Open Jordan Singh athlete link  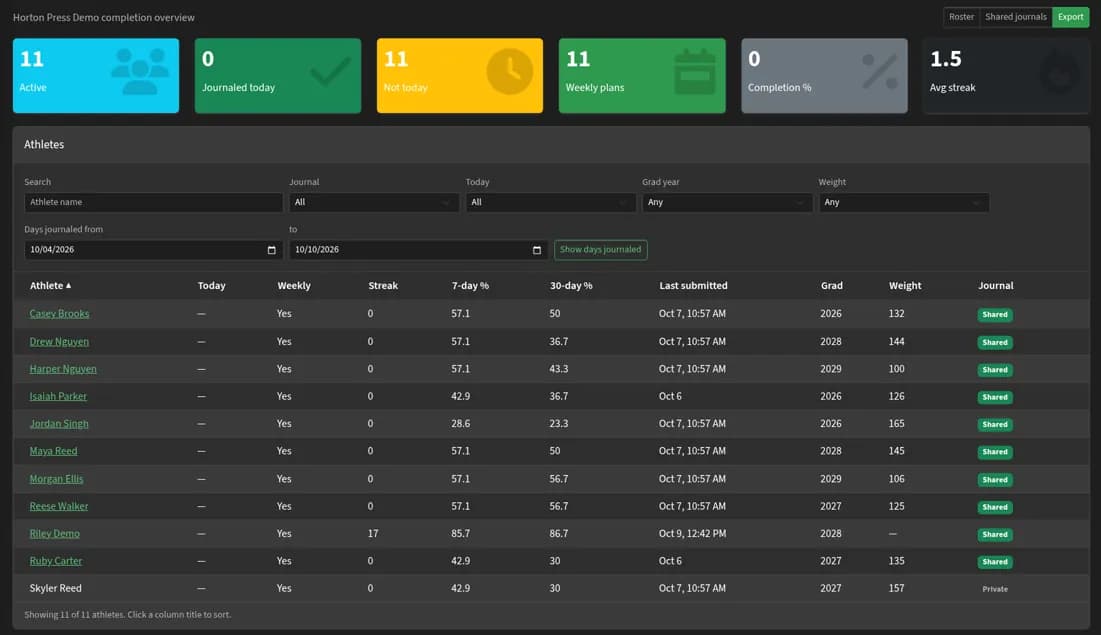click(59, 424)
